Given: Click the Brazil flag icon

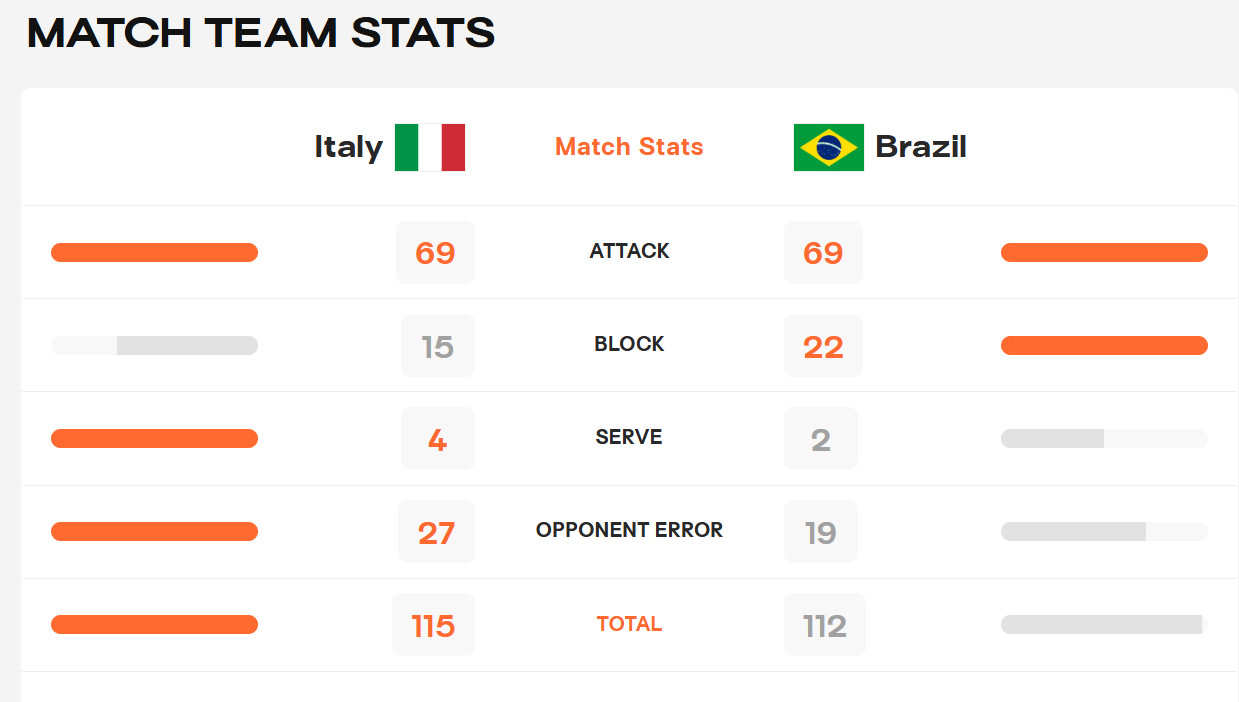Looking at the screenshot, I should pos(829,147).
